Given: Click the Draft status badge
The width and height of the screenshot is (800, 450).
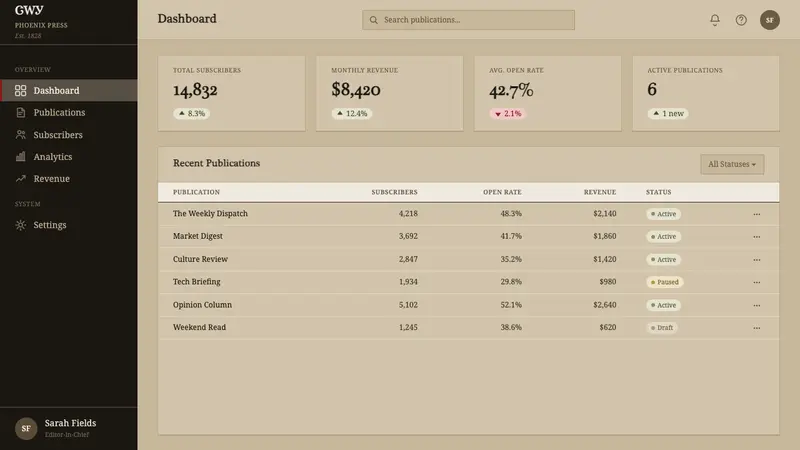Looking at the screenshot, I should click(x=662, y=328).
